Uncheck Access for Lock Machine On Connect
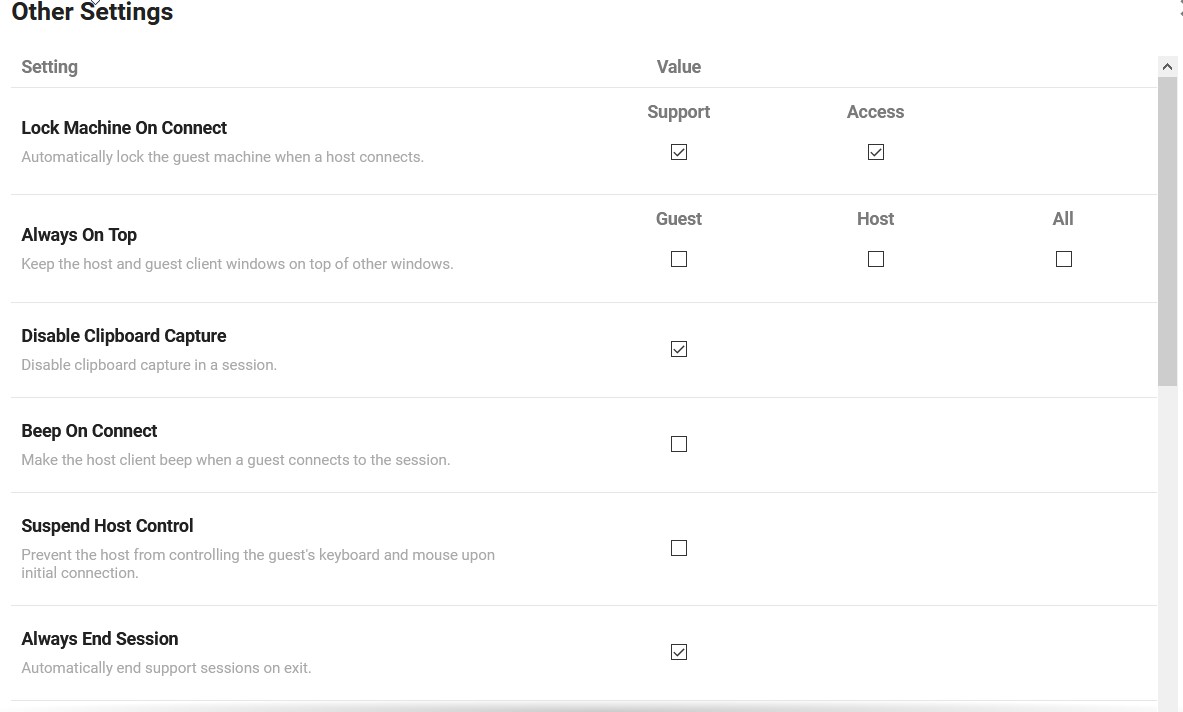Screen dimensions: 1183x712 click(876, 152)
